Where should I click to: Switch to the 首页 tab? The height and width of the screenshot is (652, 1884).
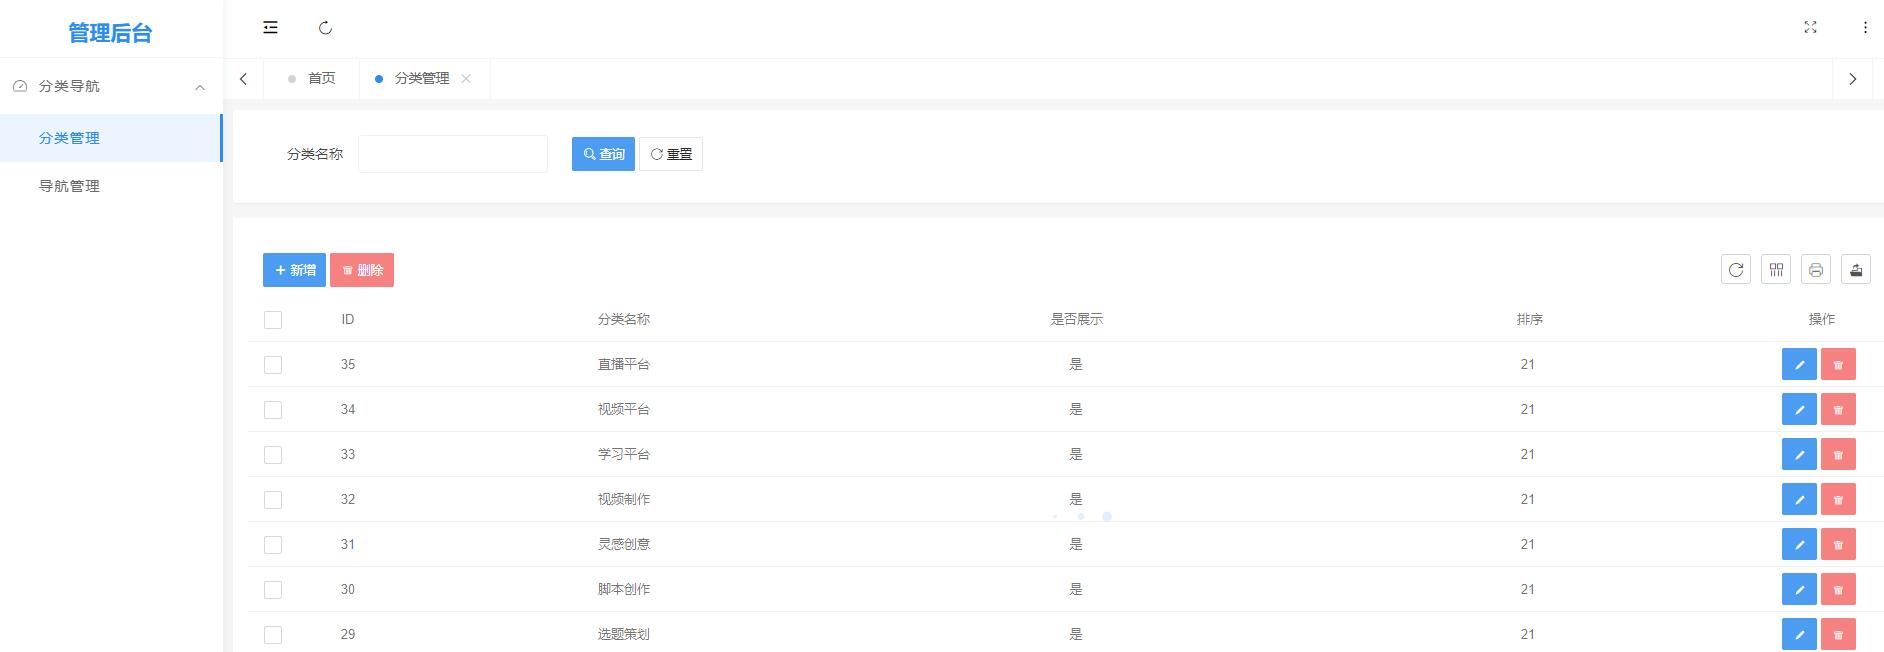click(321, 79)
